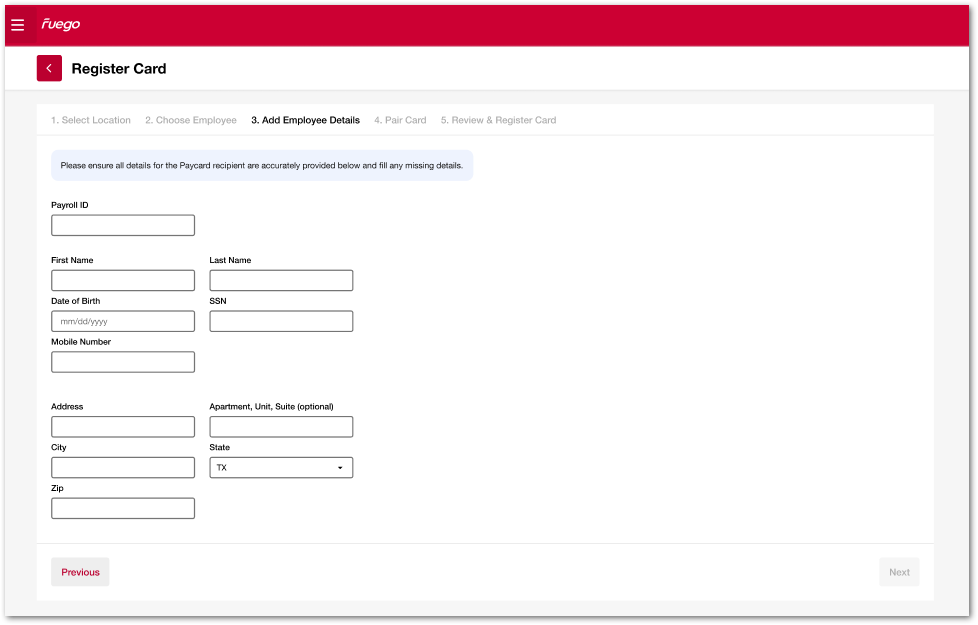Expand the State dropdown showing TX
The width and height of the screenshot is (978, 625).
[281, 468]
